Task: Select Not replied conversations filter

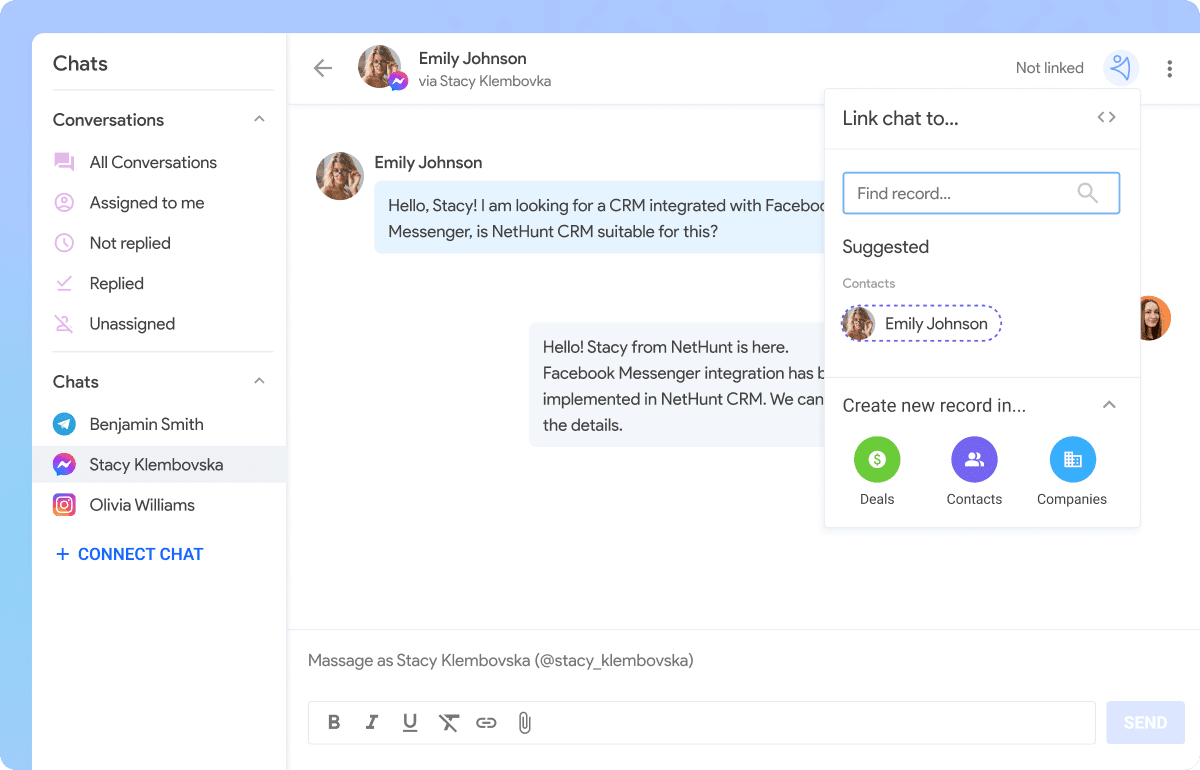Action: tap(130, 243)
